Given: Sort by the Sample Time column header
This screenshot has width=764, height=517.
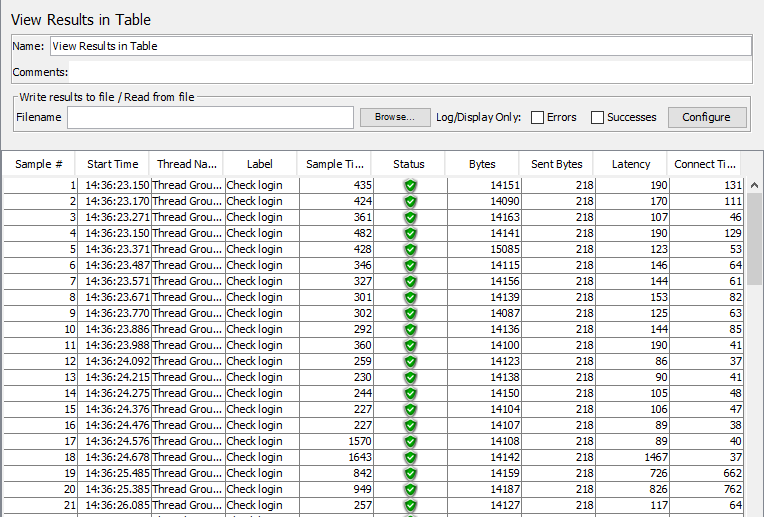Looking at the screenshot, I should pyautogui.click(x=335, y=164).
